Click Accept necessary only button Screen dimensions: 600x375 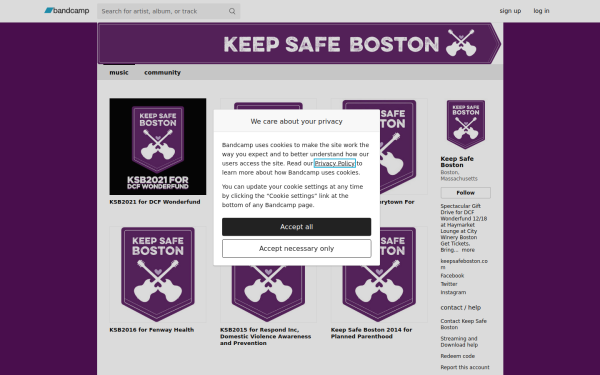[x=297, y=248]
